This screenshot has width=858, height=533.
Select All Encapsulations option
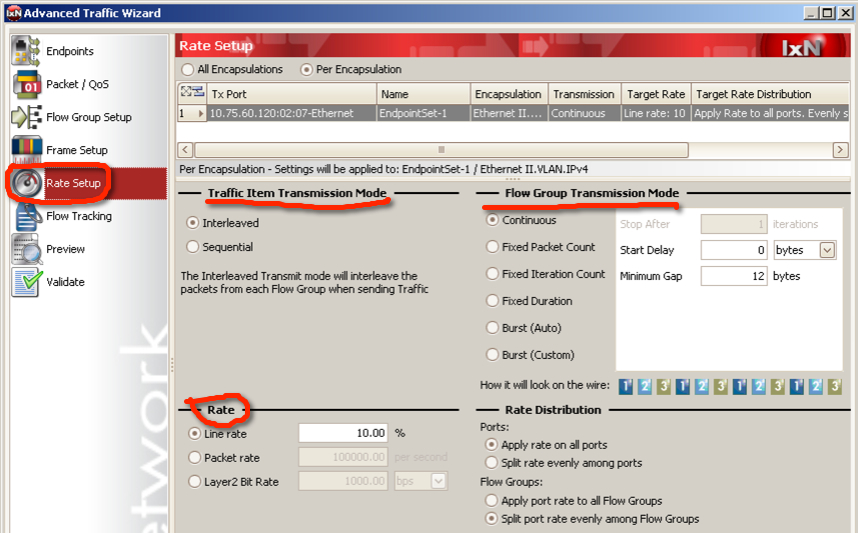(188, 69)
